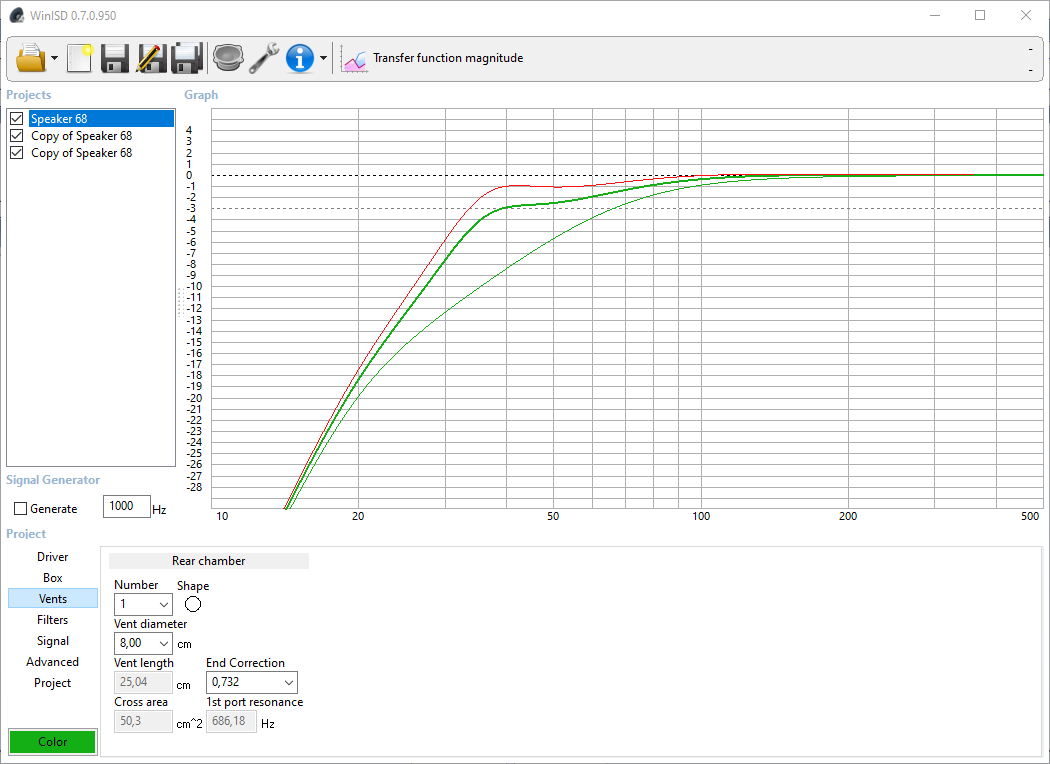
Task: Click Save As floppy with pencil icon
Action: point(151,58)
